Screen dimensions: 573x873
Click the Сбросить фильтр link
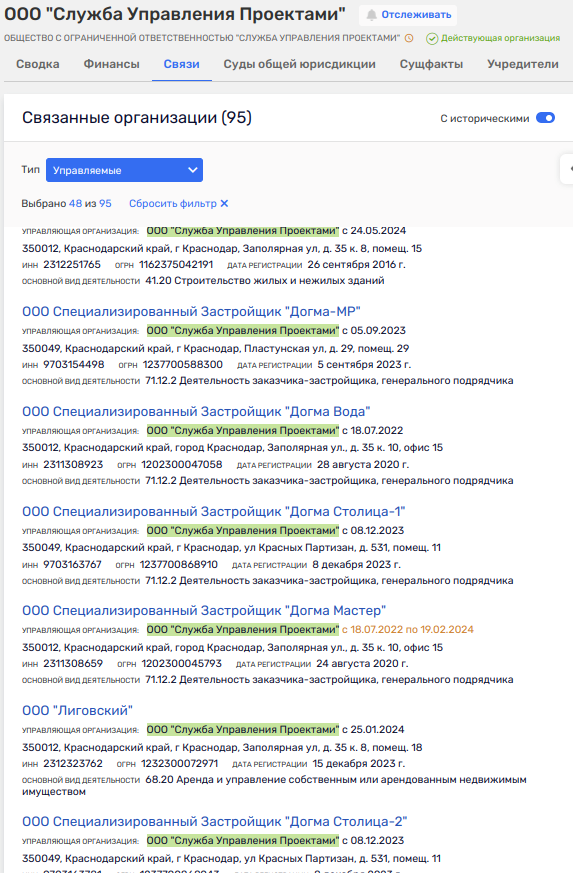173,204
